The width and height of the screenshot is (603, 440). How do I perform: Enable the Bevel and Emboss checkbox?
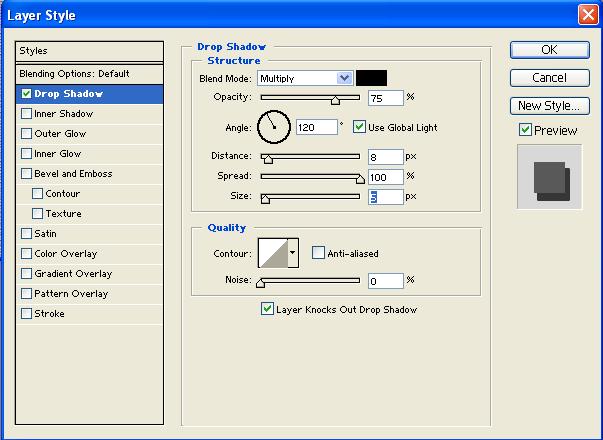(26, 174)
